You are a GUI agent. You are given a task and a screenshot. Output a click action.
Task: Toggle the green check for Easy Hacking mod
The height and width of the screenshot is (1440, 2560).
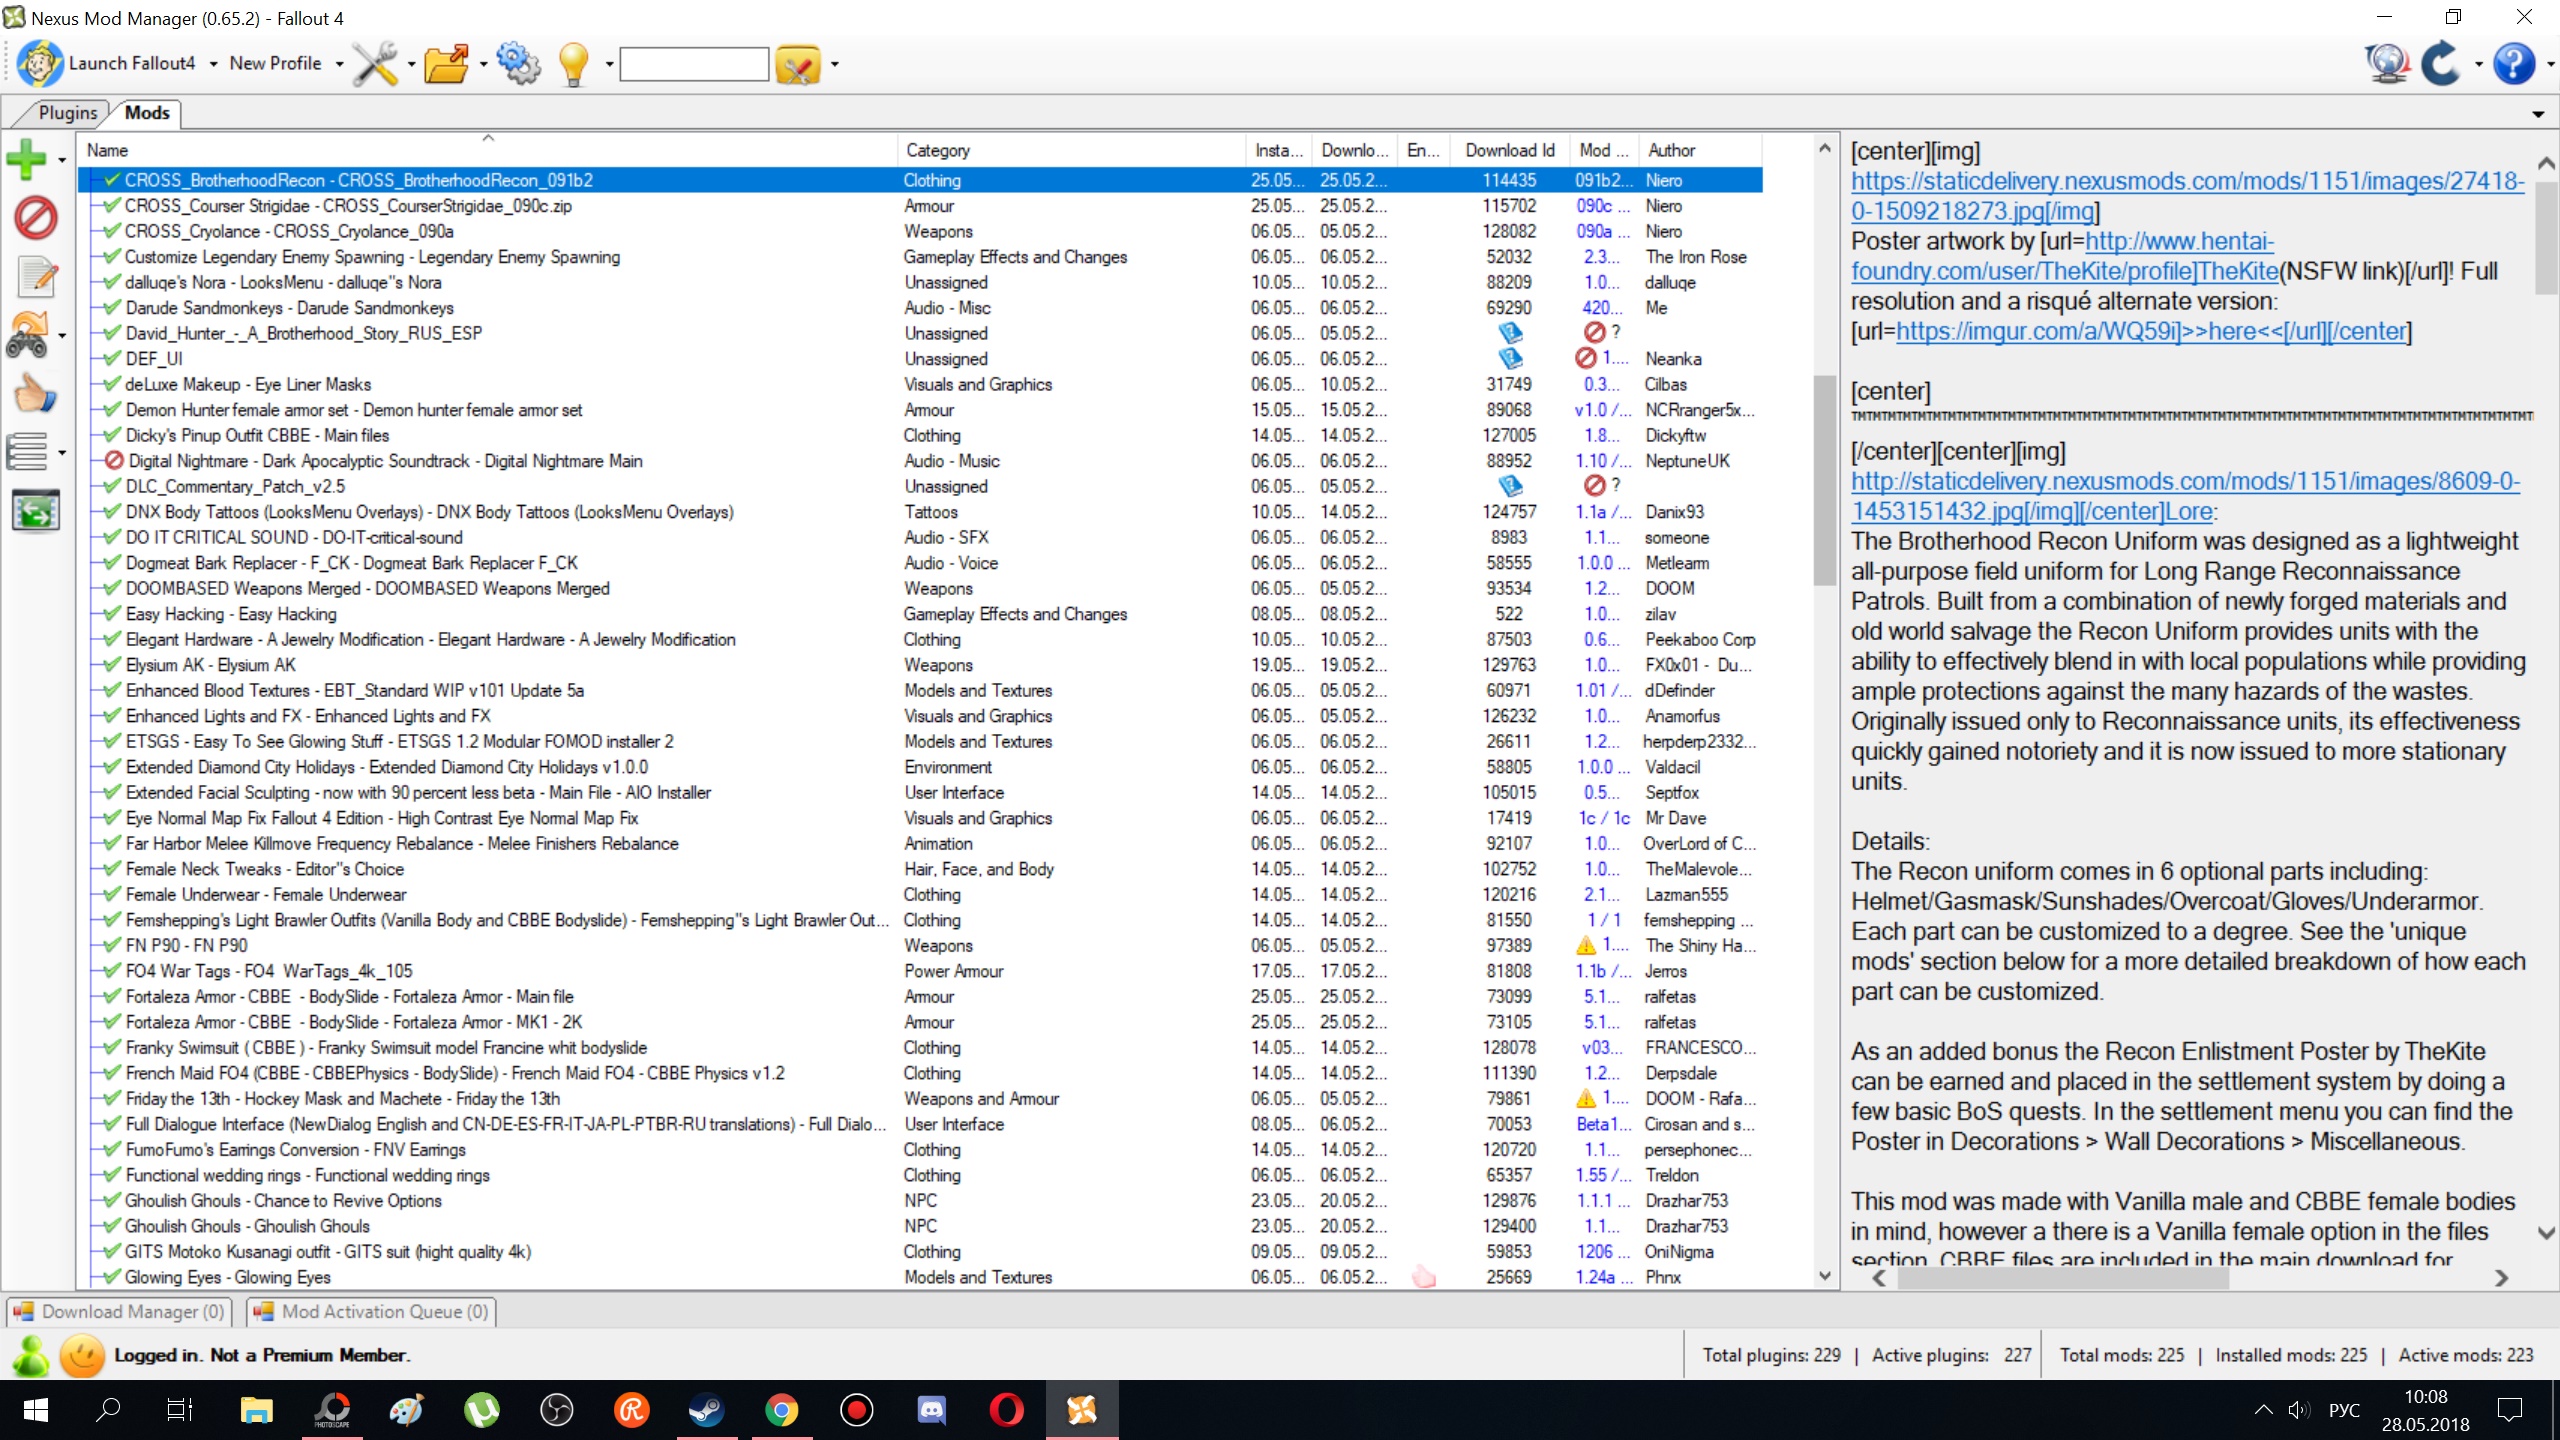point(112,614)
